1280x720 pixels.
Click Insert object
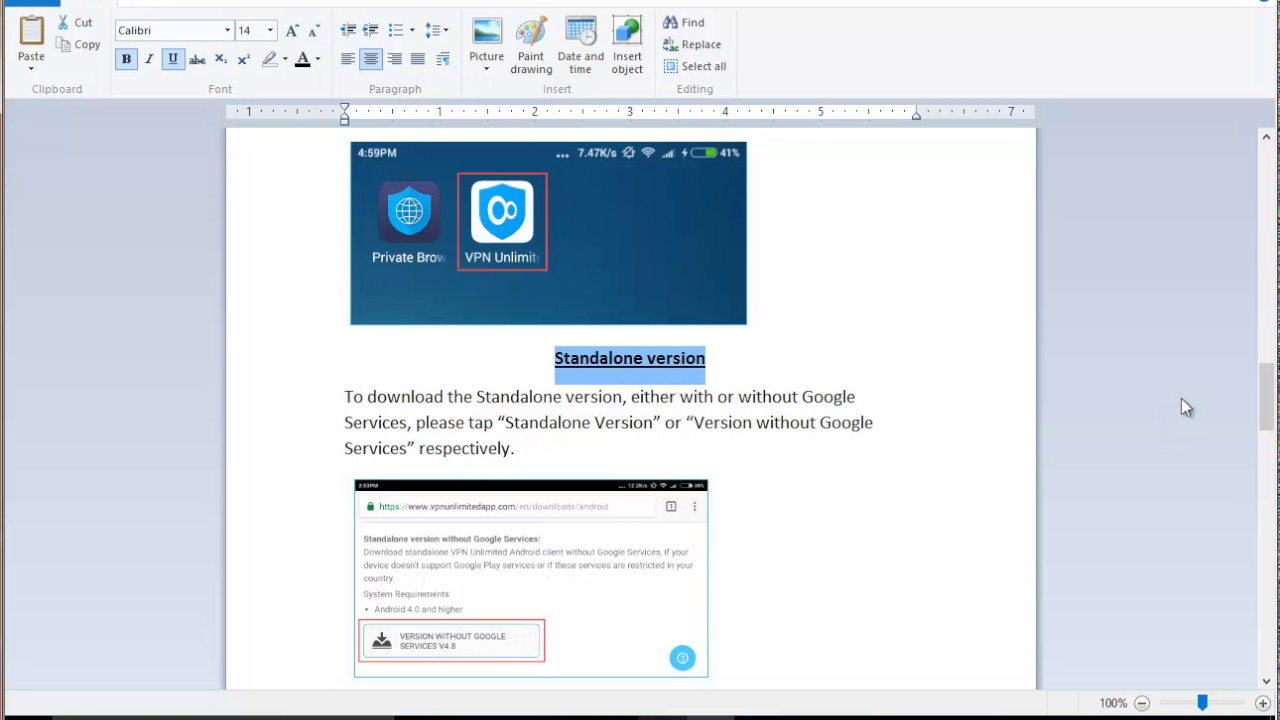click(627, 45)
